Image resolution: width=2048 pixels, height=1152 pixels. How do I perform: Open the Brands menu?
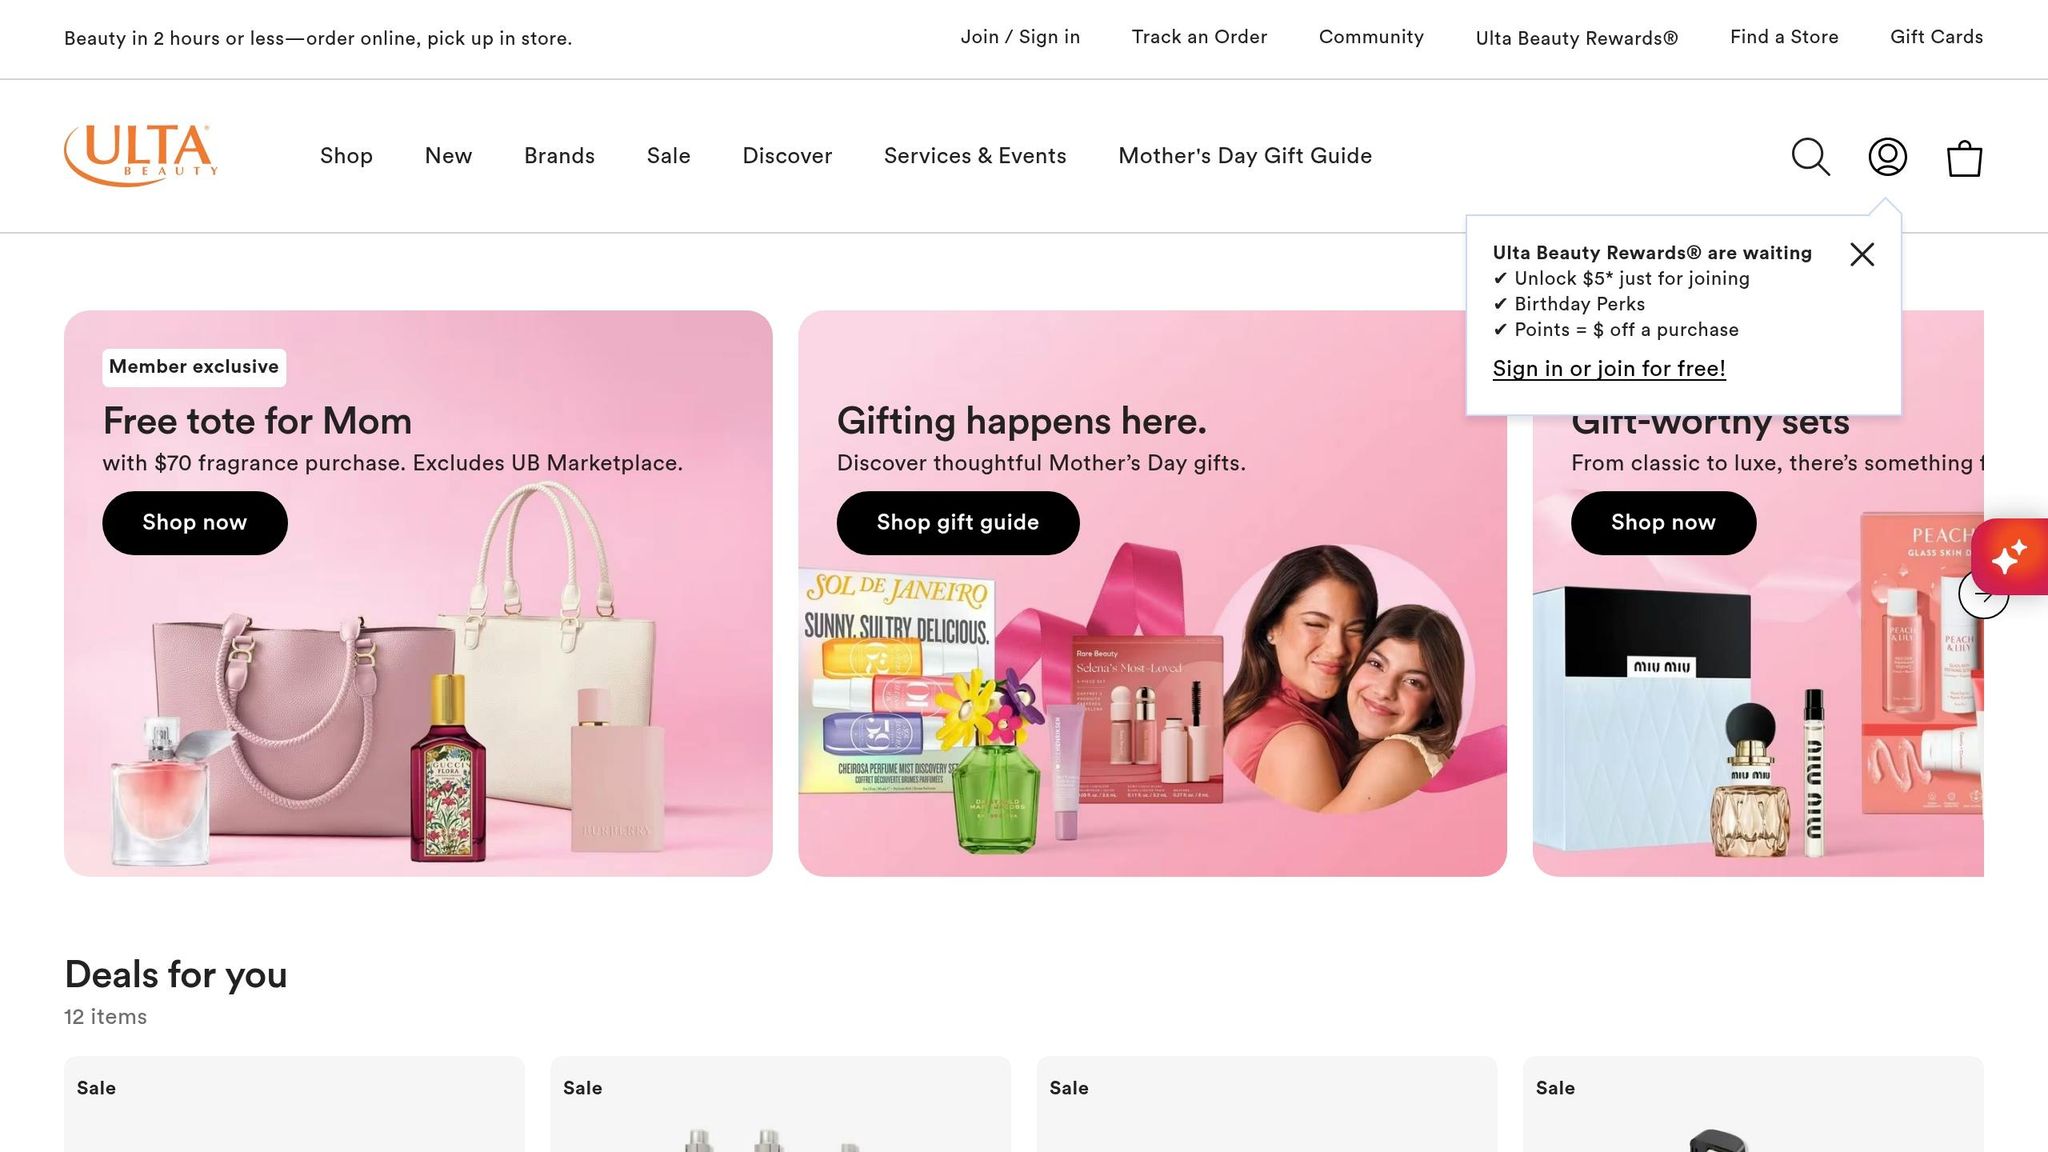pyautogui.click(x=559, y=156)
